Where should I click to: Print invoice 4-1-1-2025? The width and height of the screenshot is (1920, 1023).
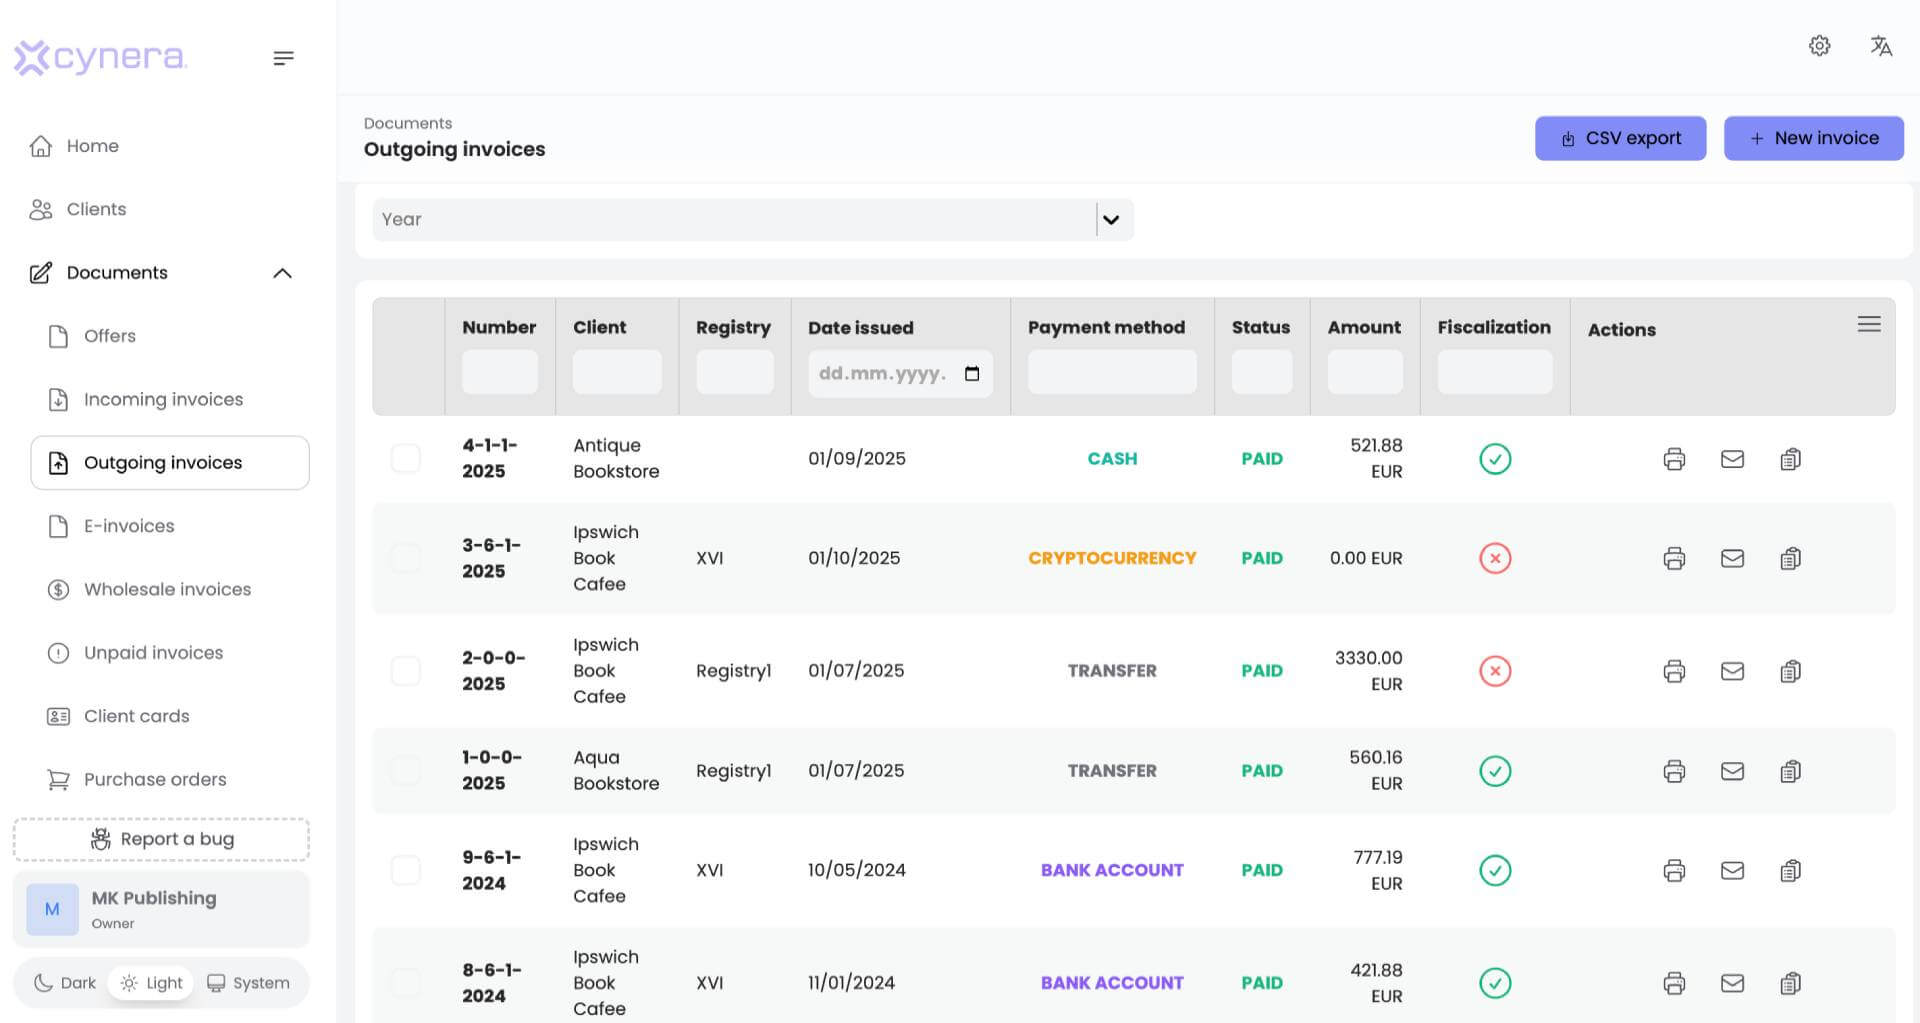pos(1674,459)
